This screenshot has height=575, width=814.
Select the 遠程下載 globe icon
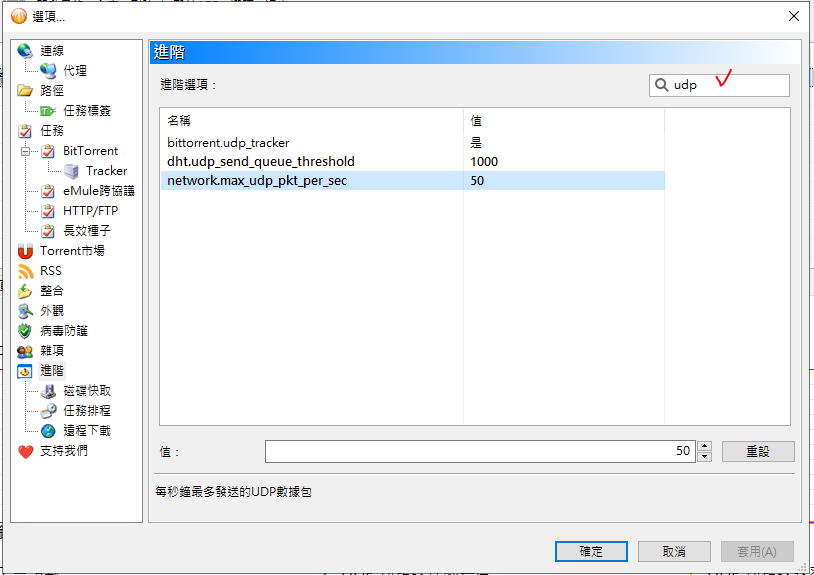point(48,431)
